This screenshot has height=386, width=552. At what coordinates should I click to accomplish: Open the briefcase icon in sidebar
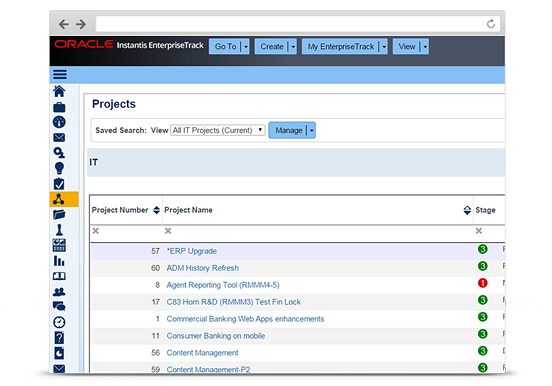pos(59,107)
